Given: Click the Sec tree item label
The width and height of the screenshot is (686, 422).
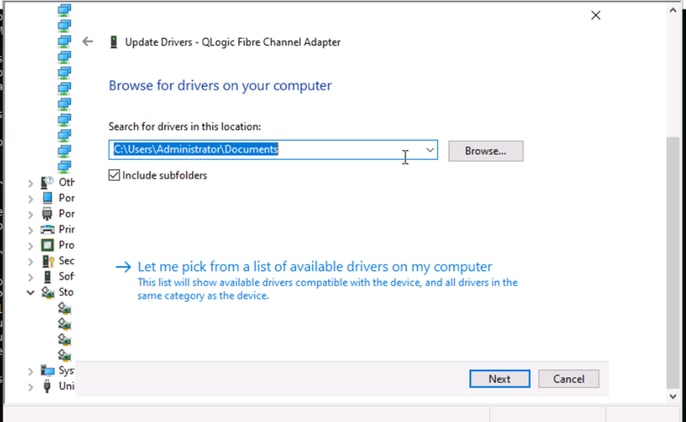Looking at the screenshot, I should tap(66, 261).
